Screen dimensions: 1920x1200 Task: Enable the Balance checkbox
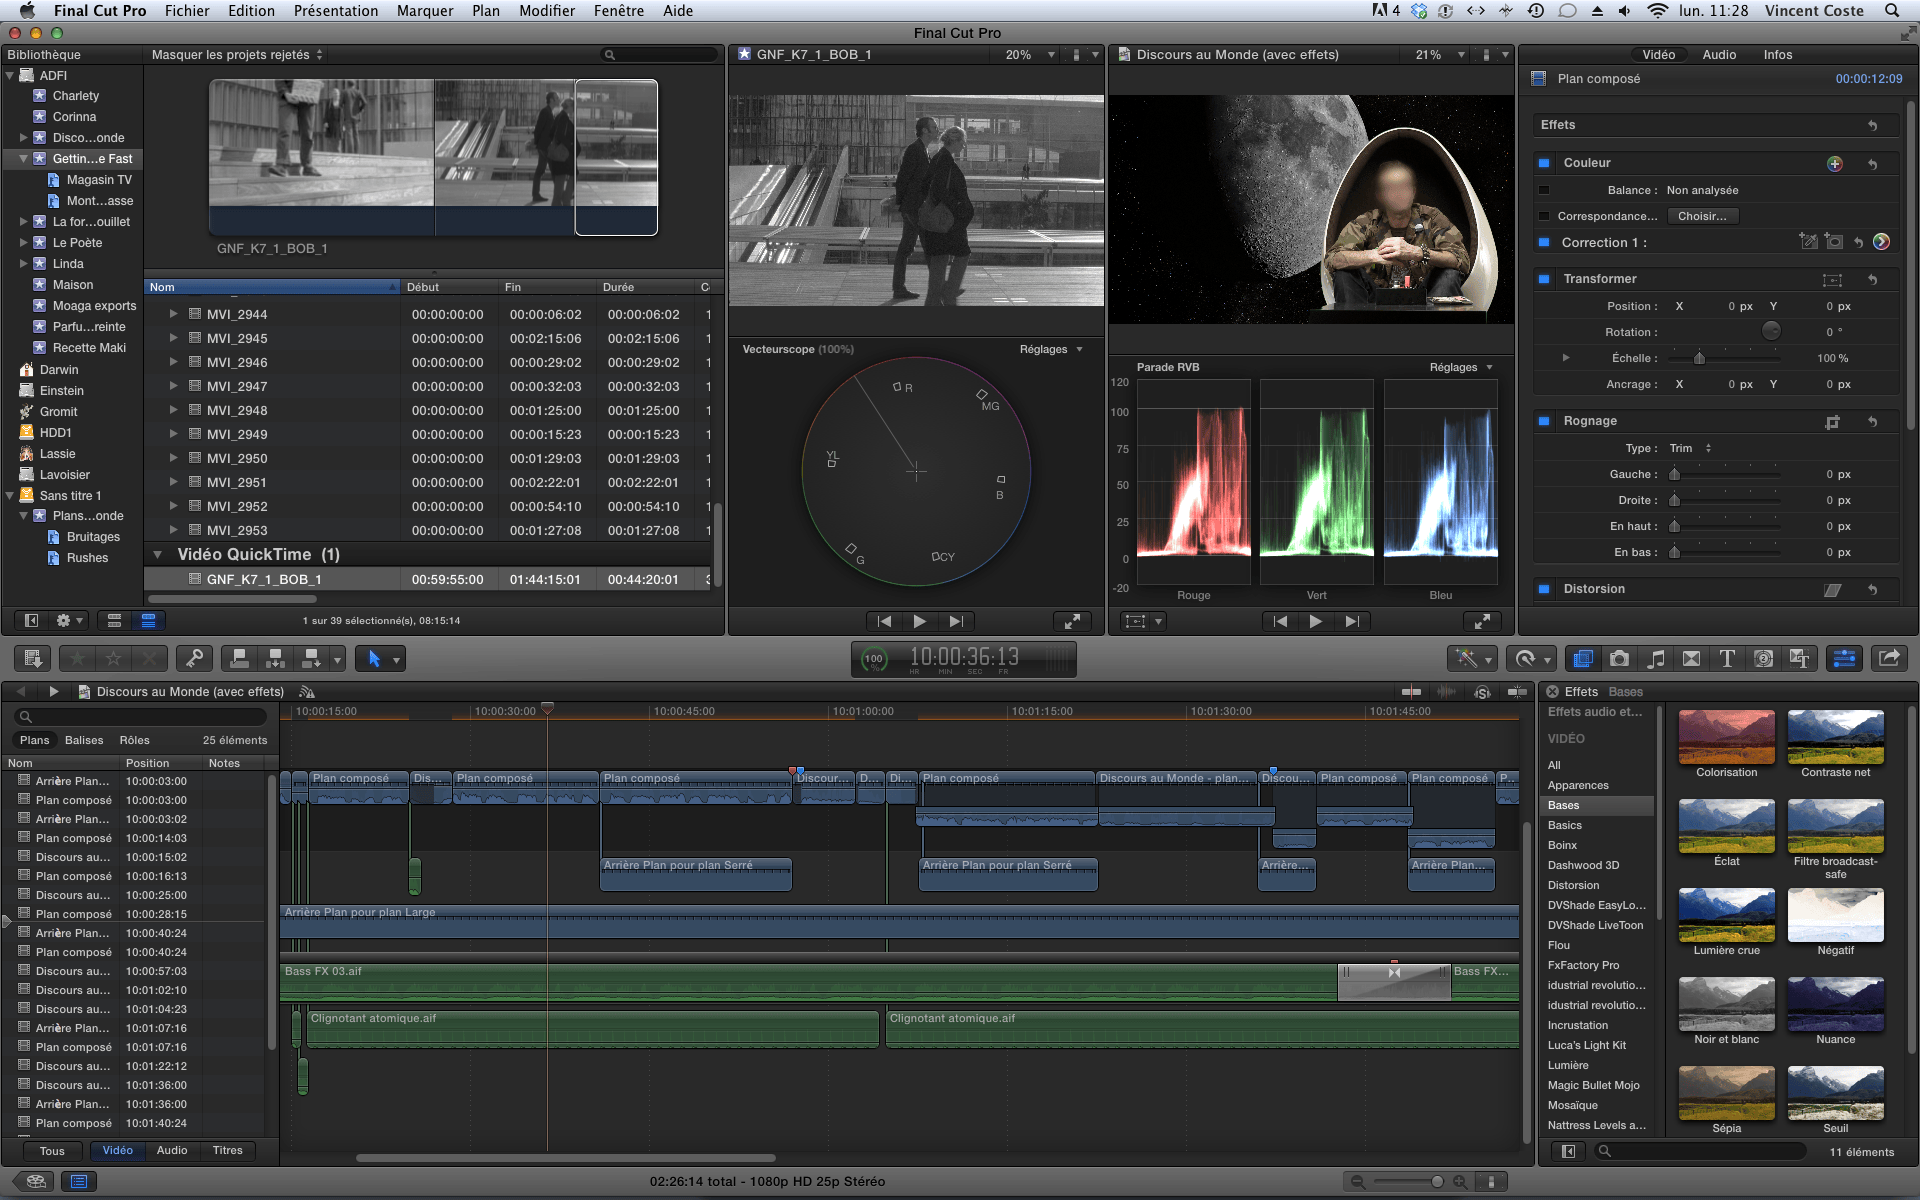[1544, 190]
